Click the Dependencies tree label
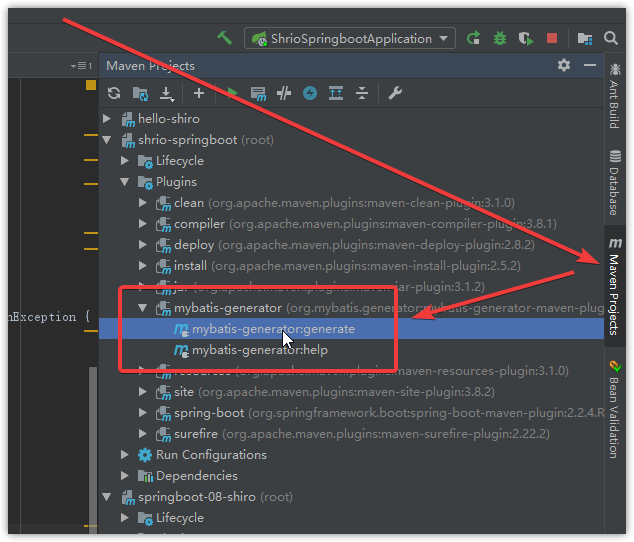The height and width of the screenshot is (542, 634). (197, 476)
